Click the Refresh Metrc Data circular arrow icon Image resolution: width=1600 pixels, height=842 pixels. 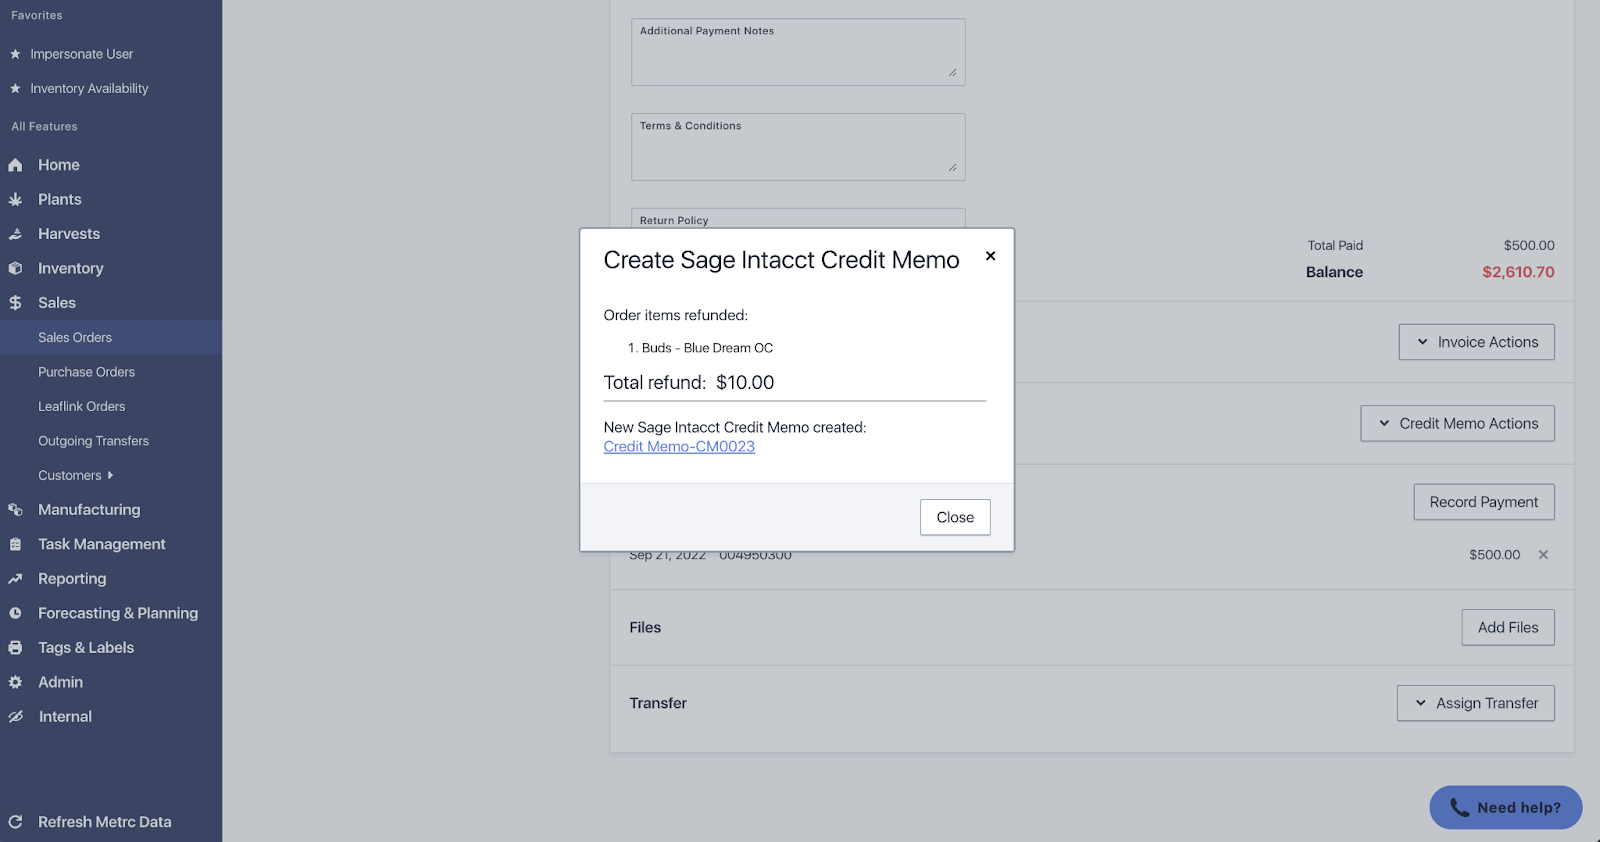pyautogui.click(x=15, y=822)
